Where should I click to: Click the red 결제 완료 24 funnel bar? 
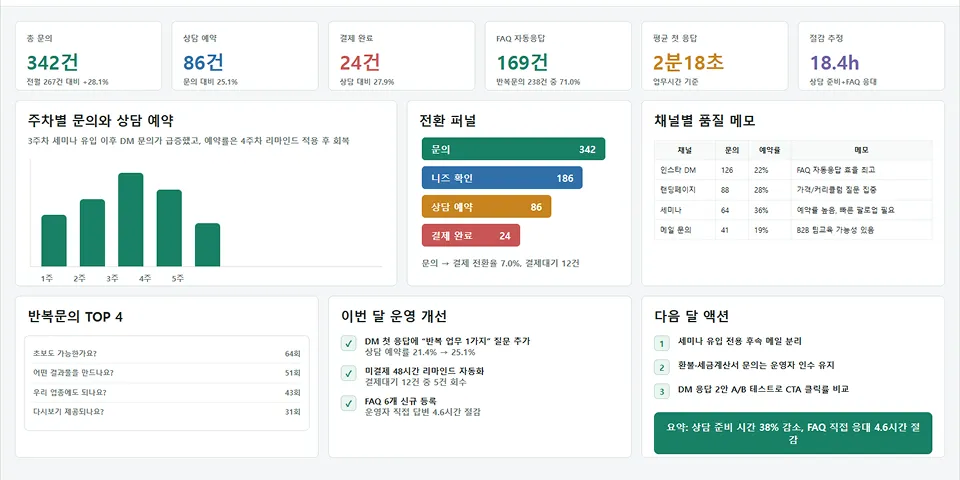click(x=471, y=235)
